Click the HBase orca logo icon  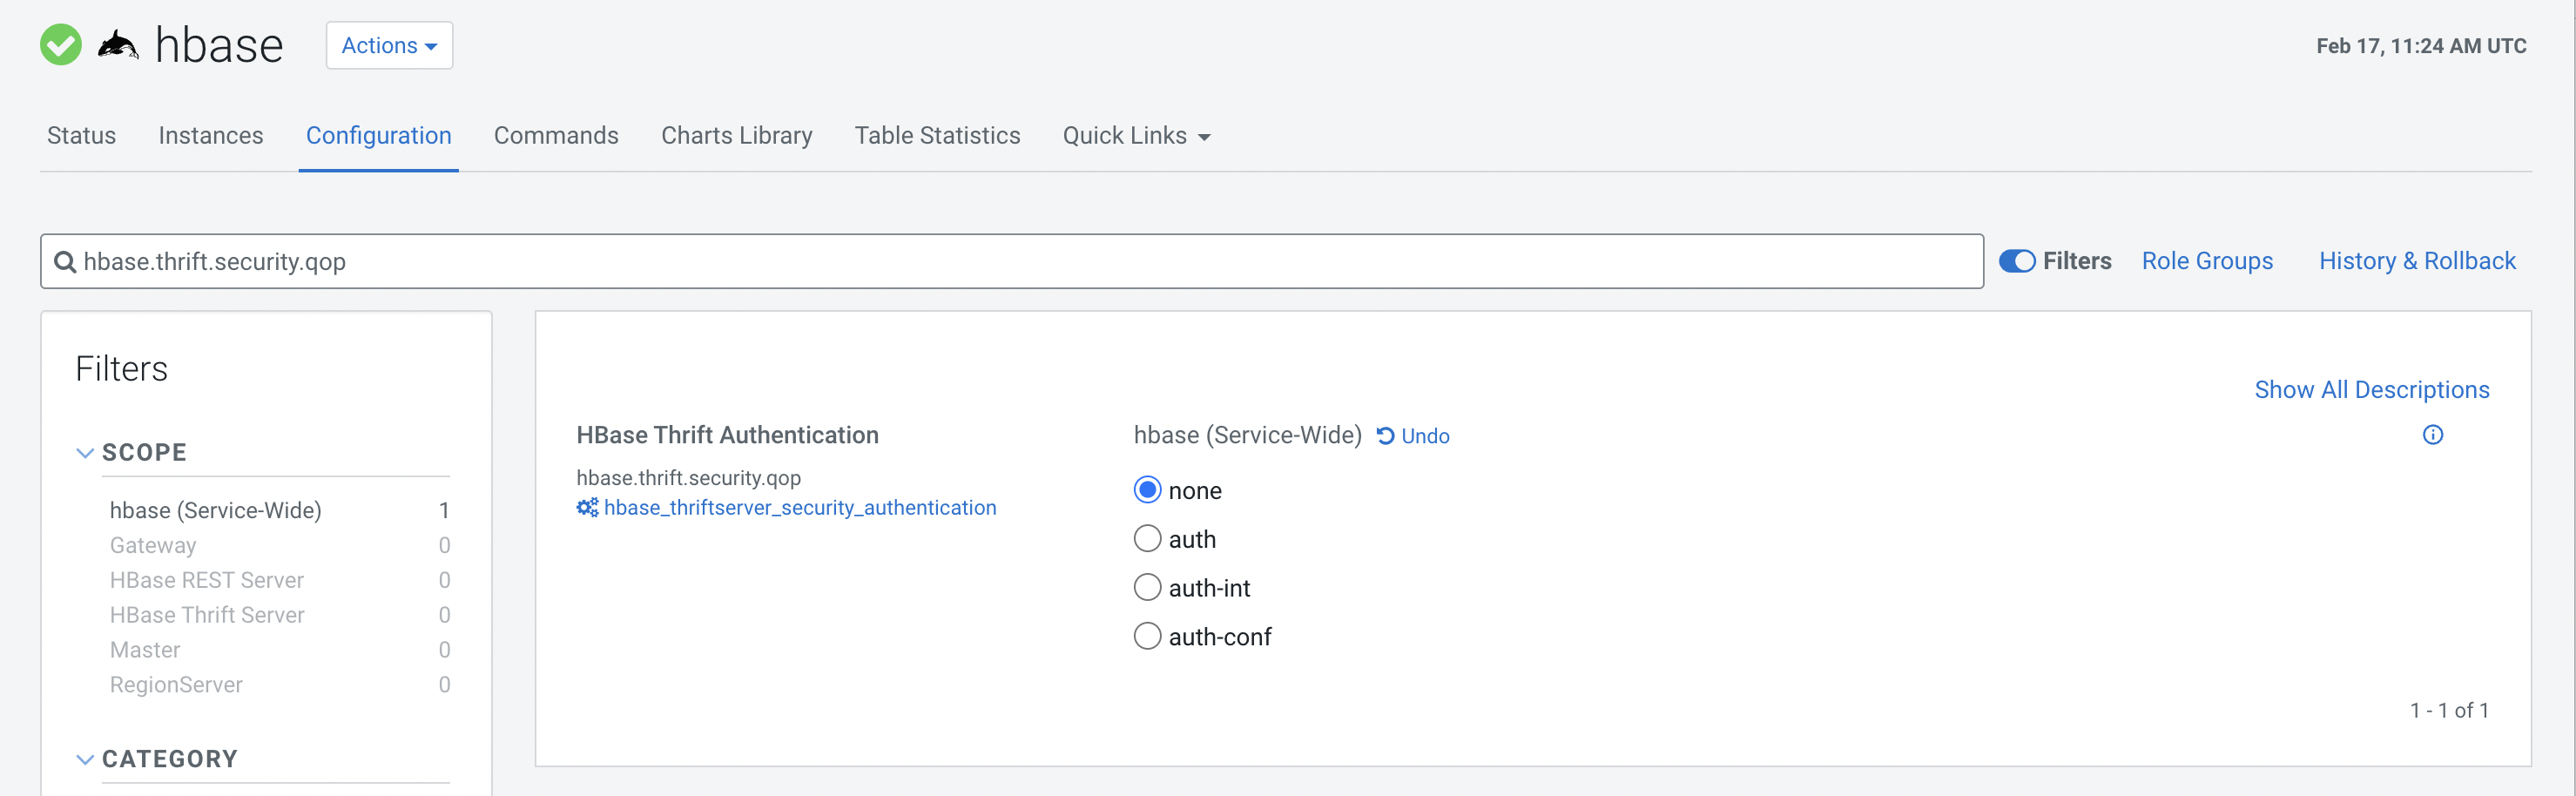click(118, 45)
